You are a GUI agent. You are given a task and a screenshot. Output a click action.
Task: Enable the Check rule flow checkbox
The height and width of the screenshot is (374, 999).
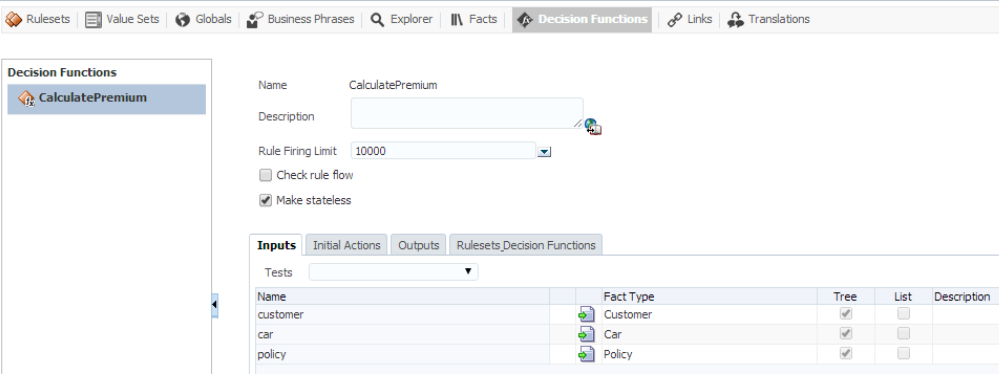point(266,175)
